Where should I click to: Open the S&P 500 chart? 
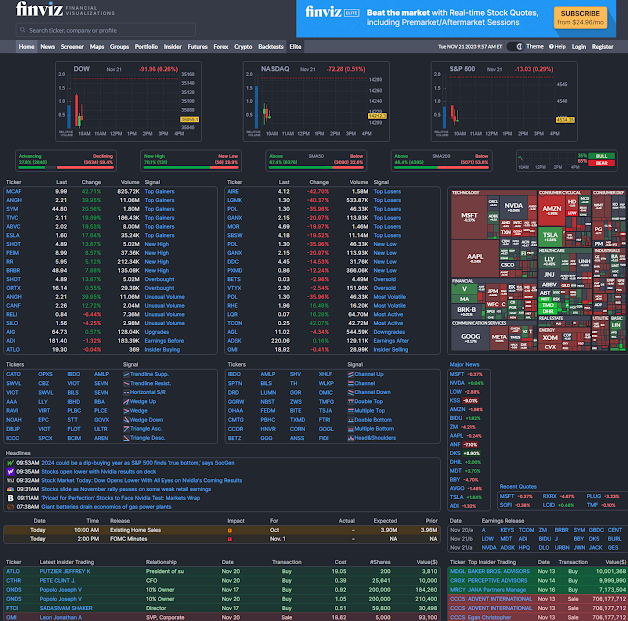[504, 101]
